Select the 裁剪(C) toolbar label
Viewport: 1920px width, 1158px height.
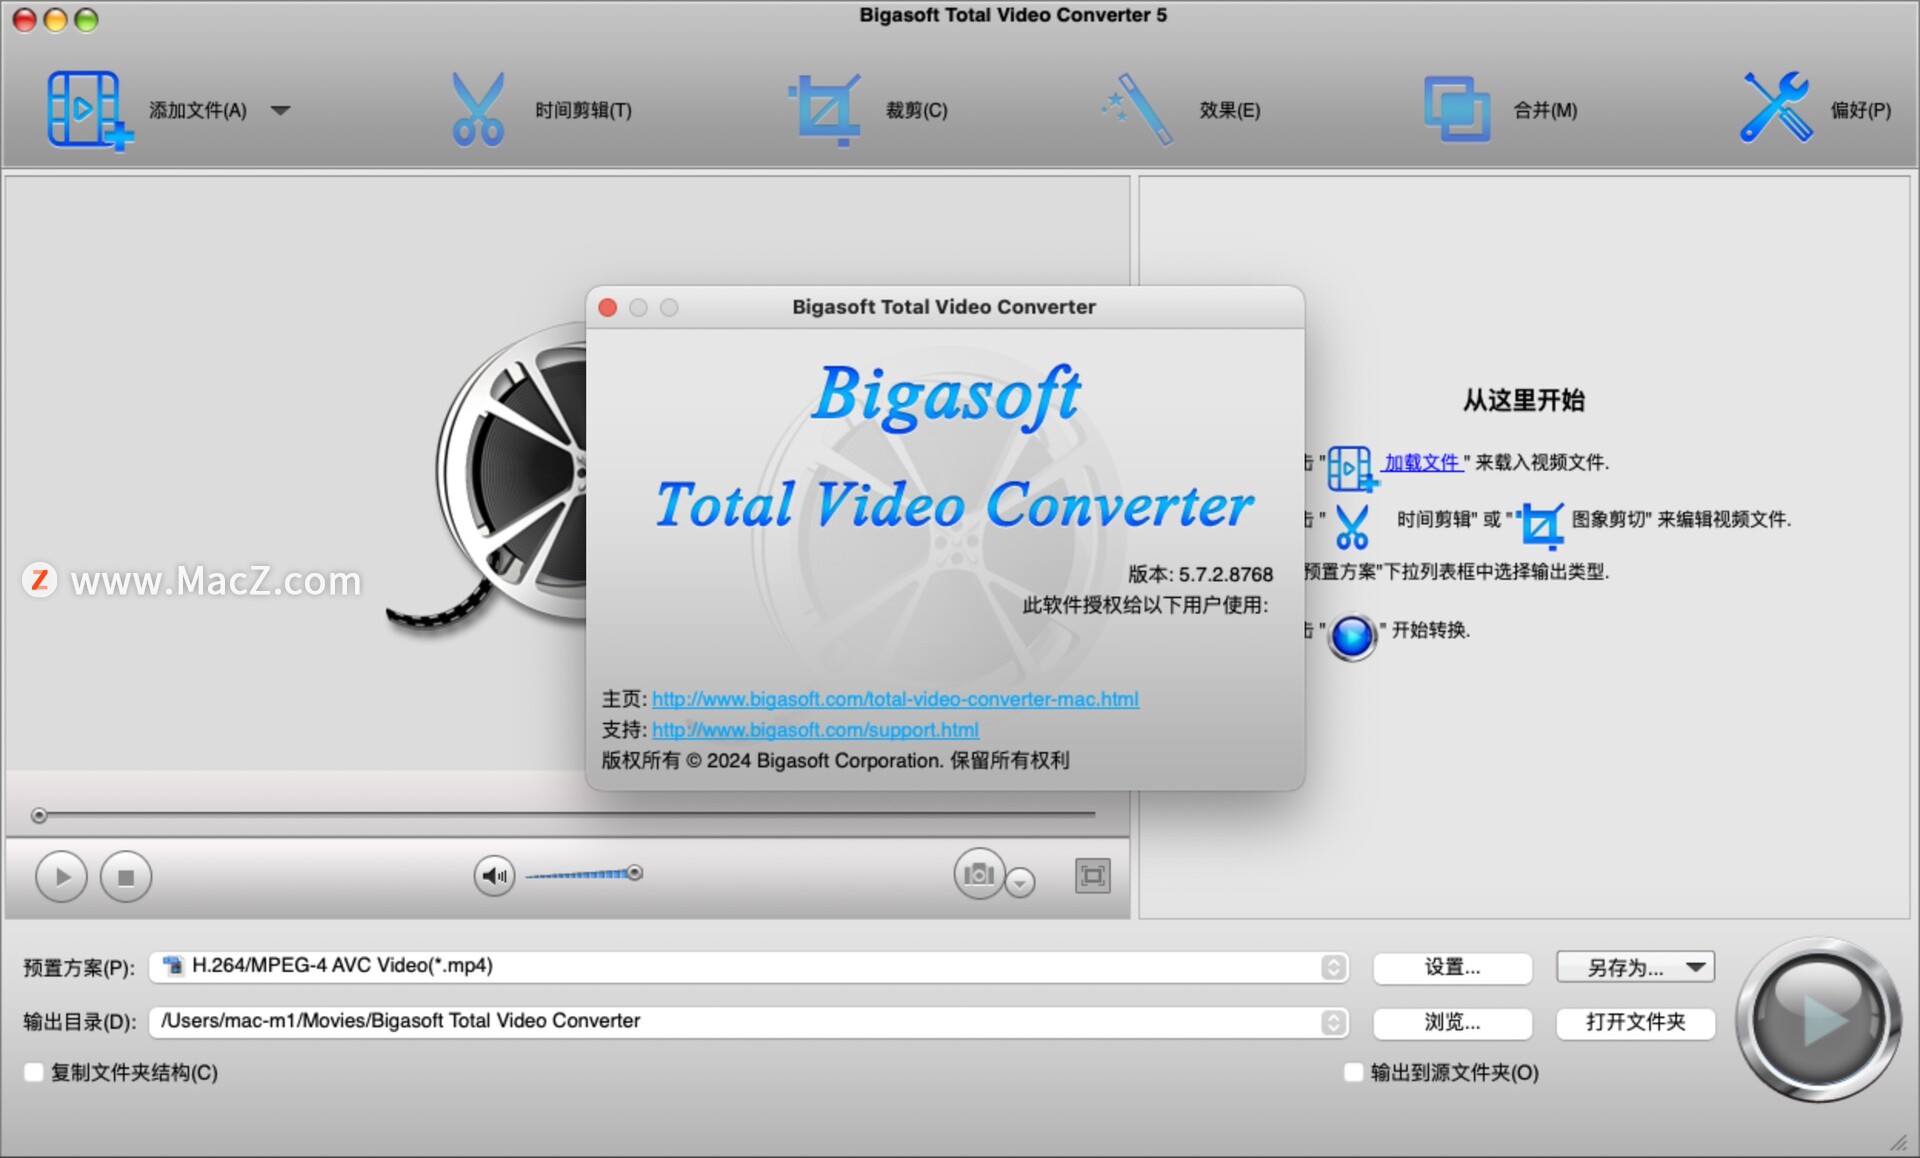pyautogui.click(x=916, y=110)
